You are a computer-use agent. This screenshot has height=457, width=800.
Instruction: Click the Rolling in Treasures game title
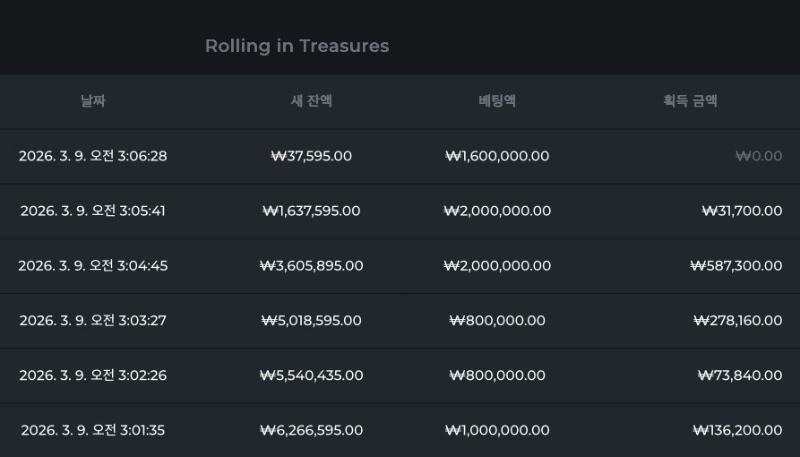pos(297,46)
